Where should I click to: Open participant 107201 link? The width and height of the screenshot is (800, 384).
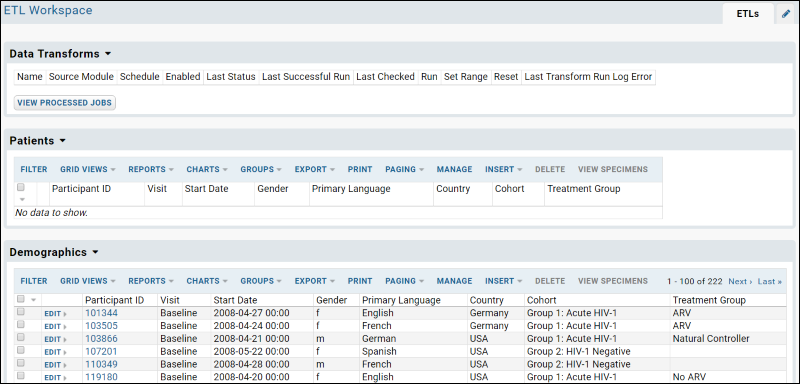coord(101,351)
